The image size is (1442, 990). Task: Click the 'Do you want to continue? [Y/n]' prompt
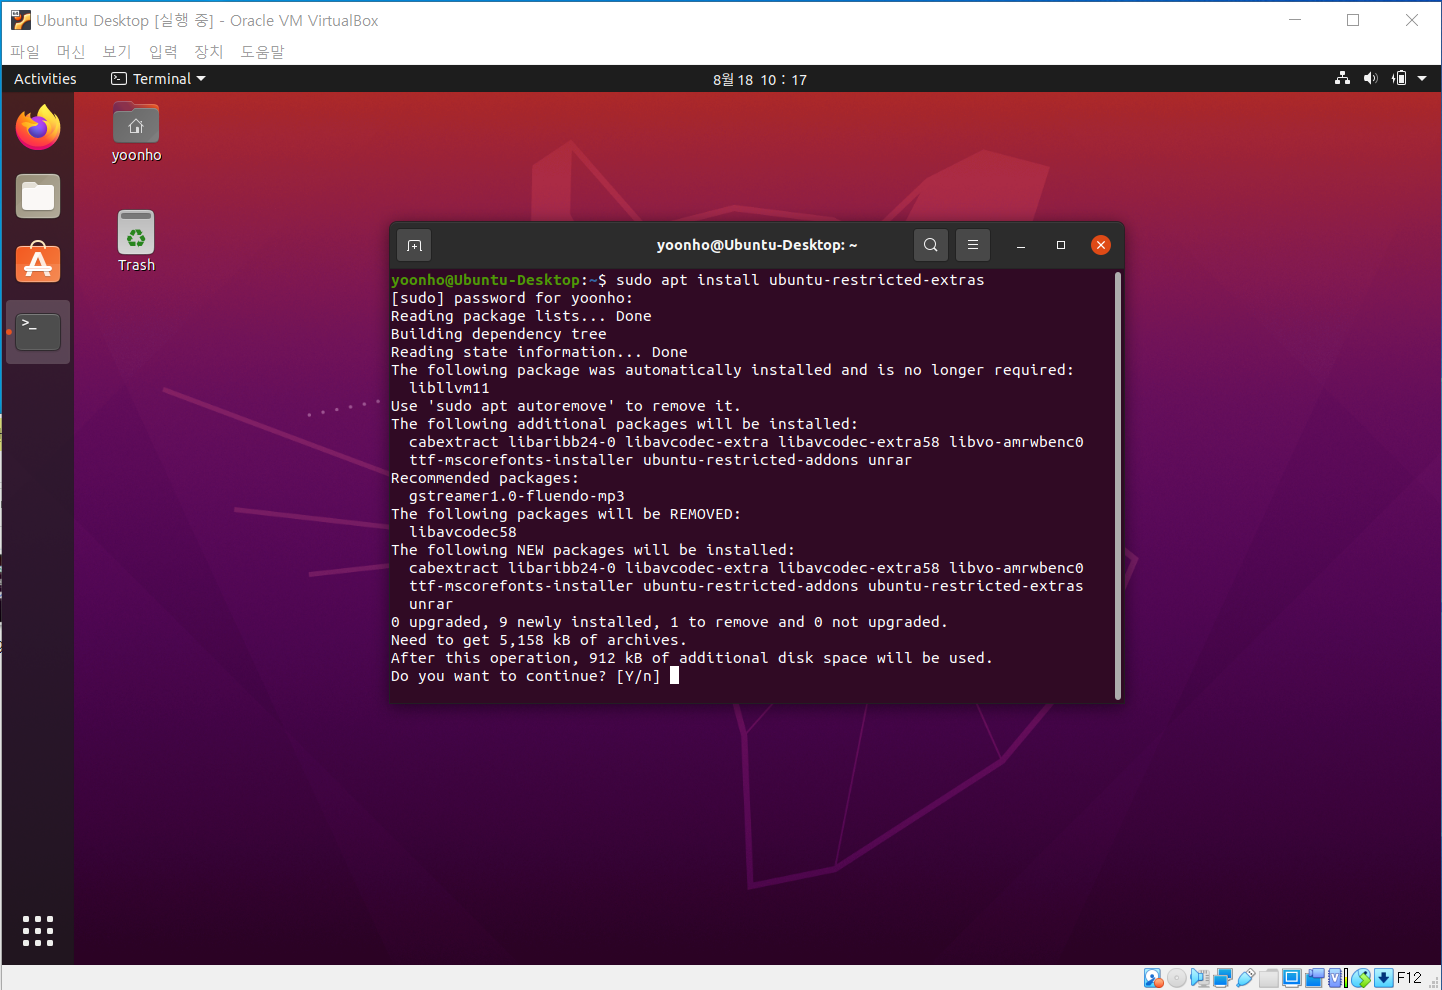[526, 676]
